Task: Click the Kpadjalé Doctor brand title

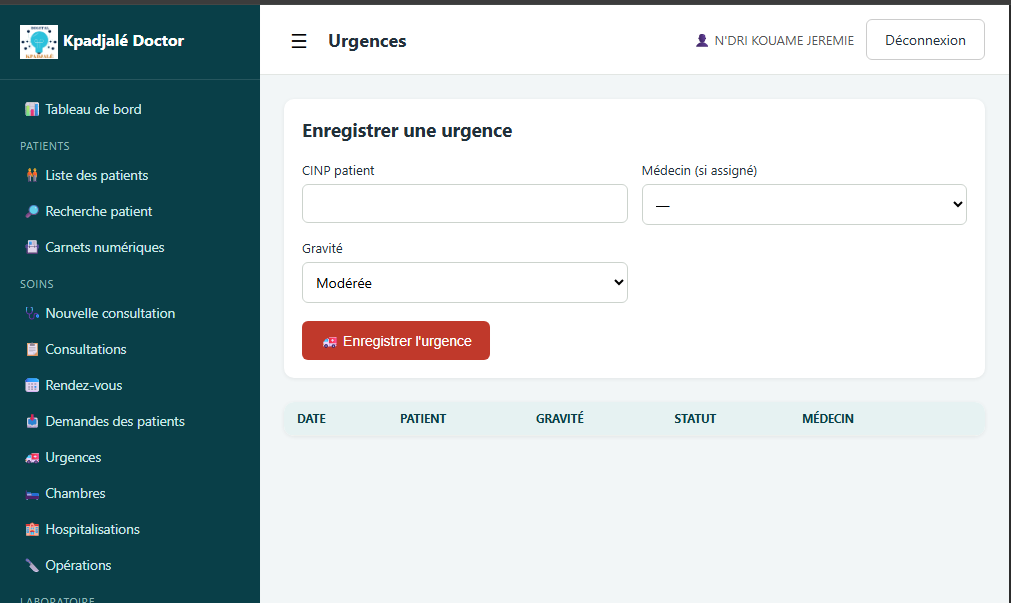Action: click(x=123, y=41)
